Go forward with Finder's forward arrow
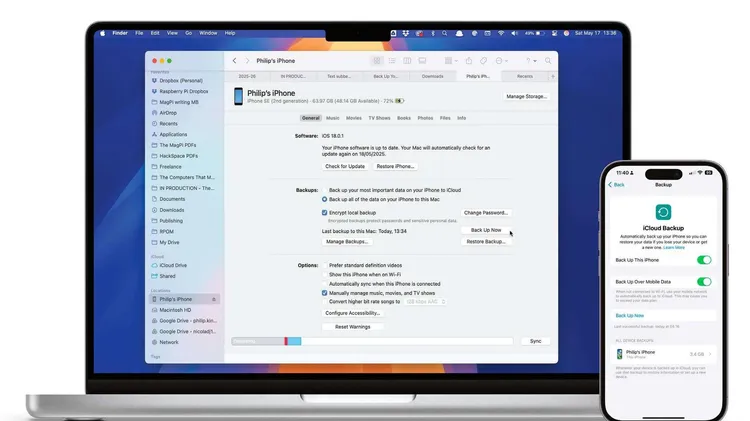Screen dimensions: 750x421 click(247, 61)
